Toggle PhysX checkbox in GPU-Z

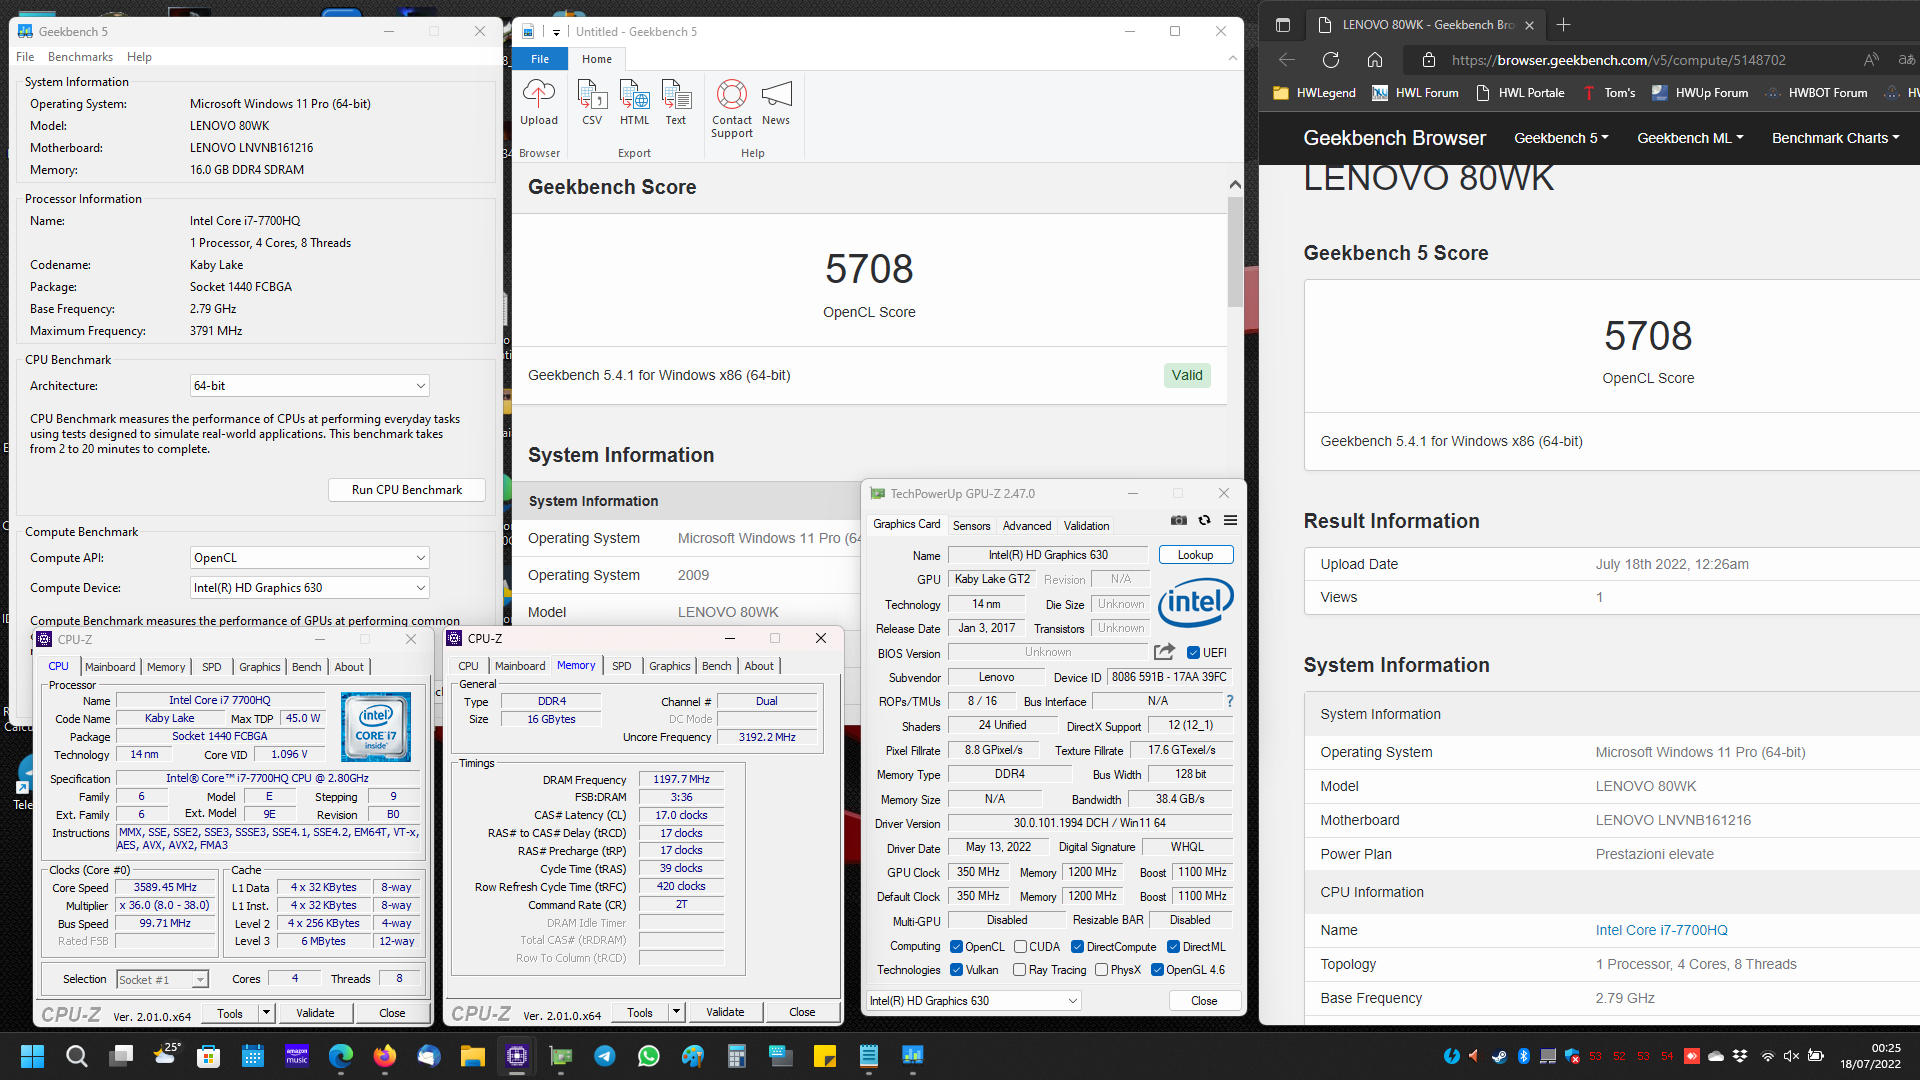point(1102,970)
